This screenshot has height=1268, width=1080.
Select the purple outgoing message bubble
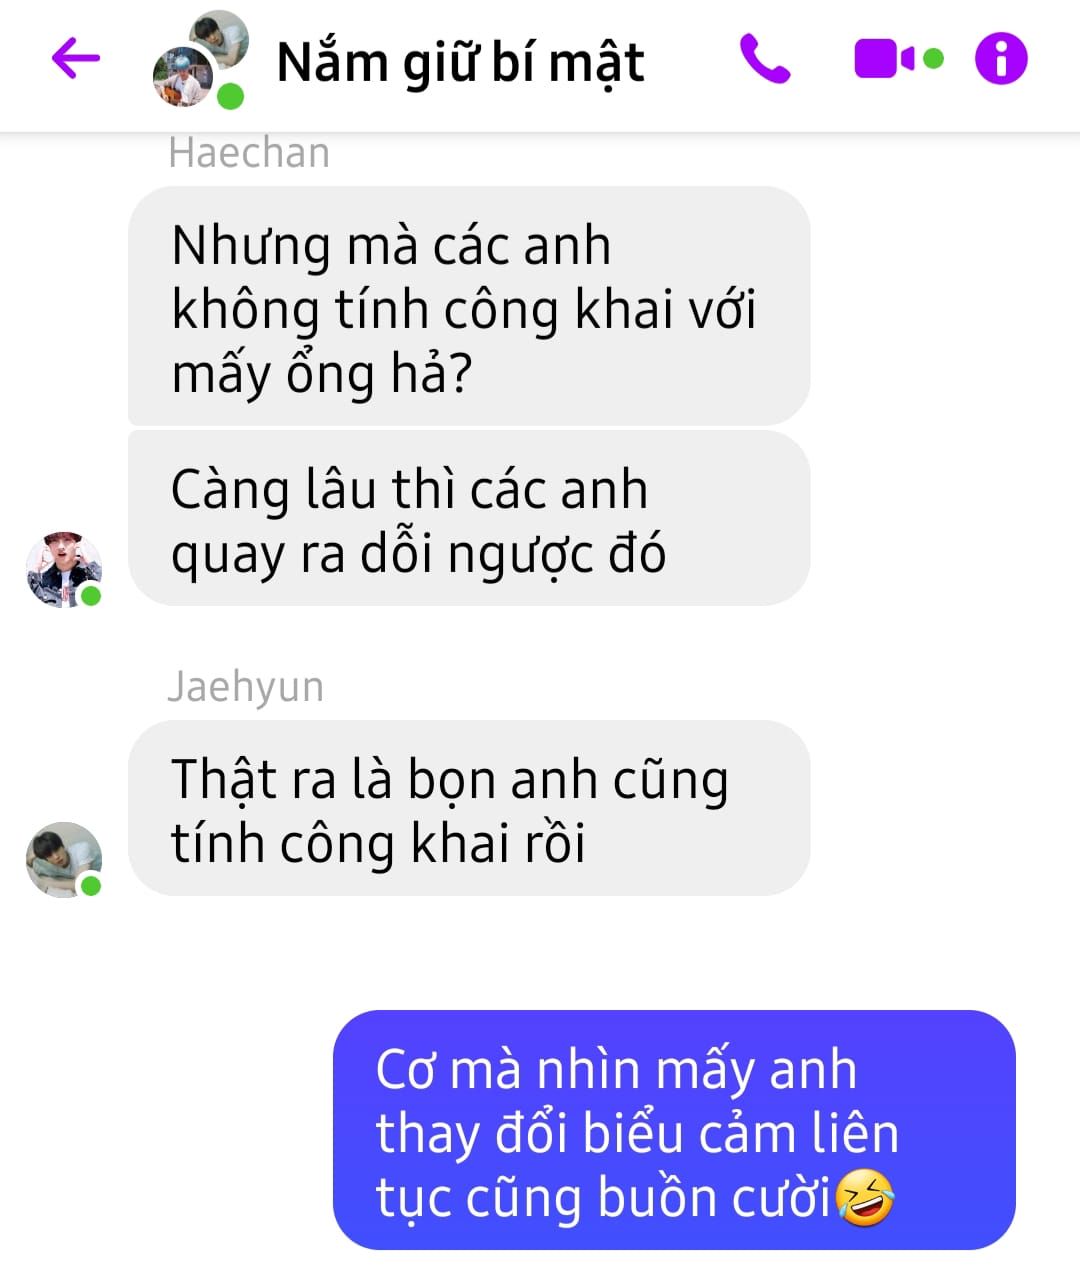pyautogui.click(x=674, y=1130)
